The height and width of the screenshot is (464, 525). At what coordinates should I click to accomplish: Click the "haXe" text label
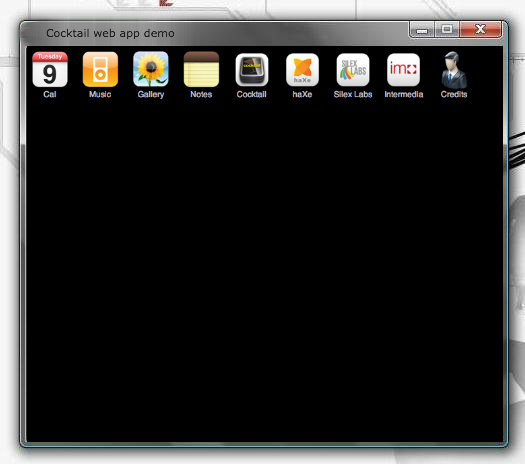[302, 94]
